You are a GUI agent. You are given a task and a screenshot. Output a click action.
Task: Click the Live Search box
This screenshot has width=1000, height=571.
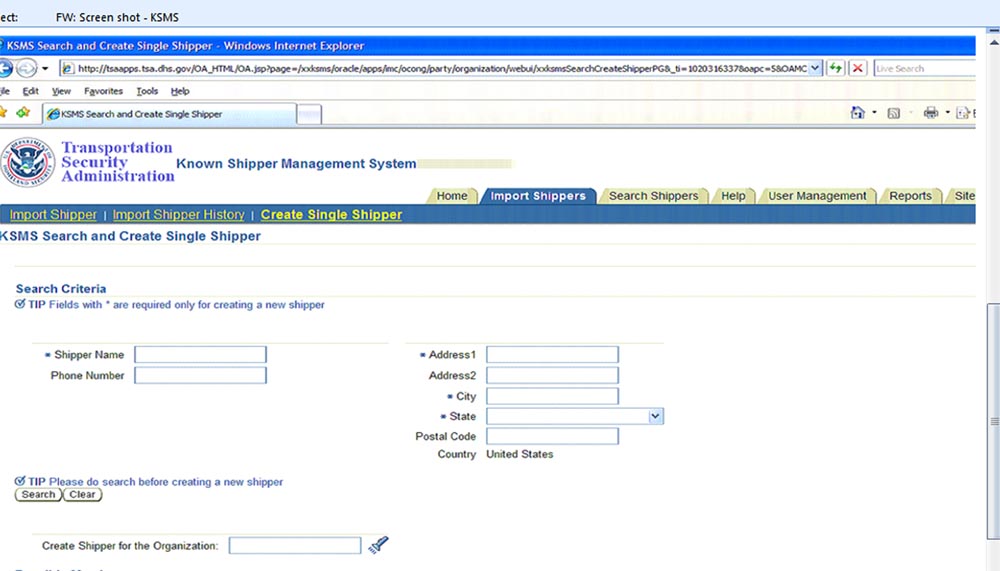924,68
